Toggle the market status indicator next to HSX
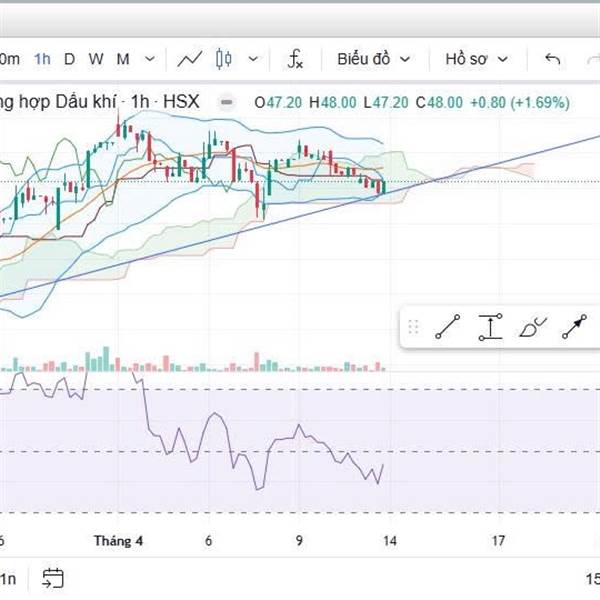Image resolution: width=600 pixels, height=600 pixels. point(225,102)
